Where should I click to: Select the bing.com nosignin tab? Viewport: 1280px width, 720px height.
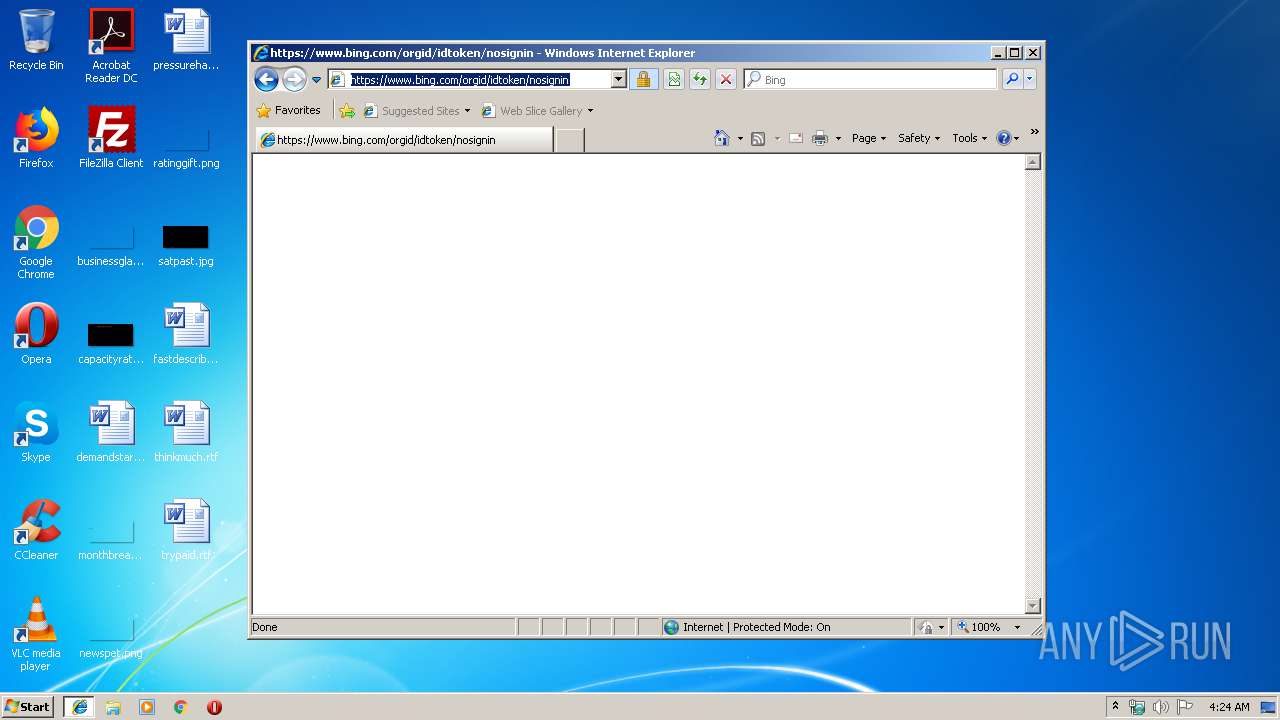(404, 140)
